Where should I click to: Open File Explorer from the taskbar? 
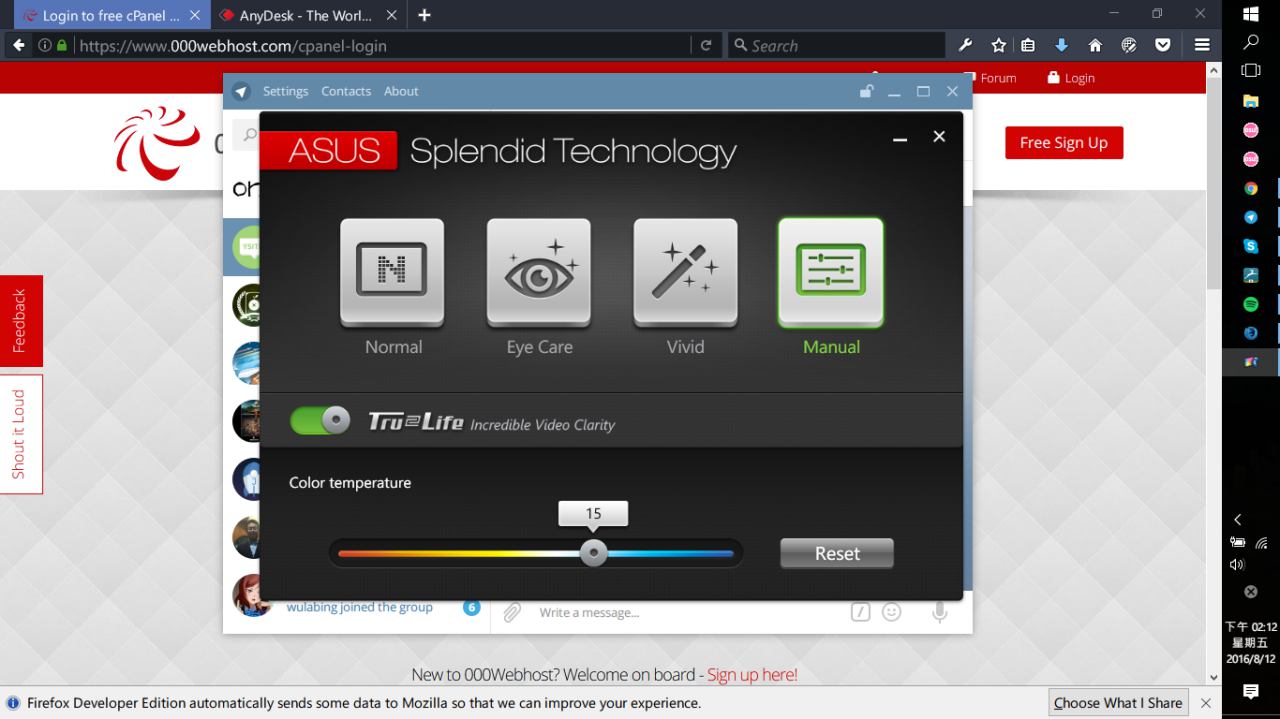[1251, 101]
